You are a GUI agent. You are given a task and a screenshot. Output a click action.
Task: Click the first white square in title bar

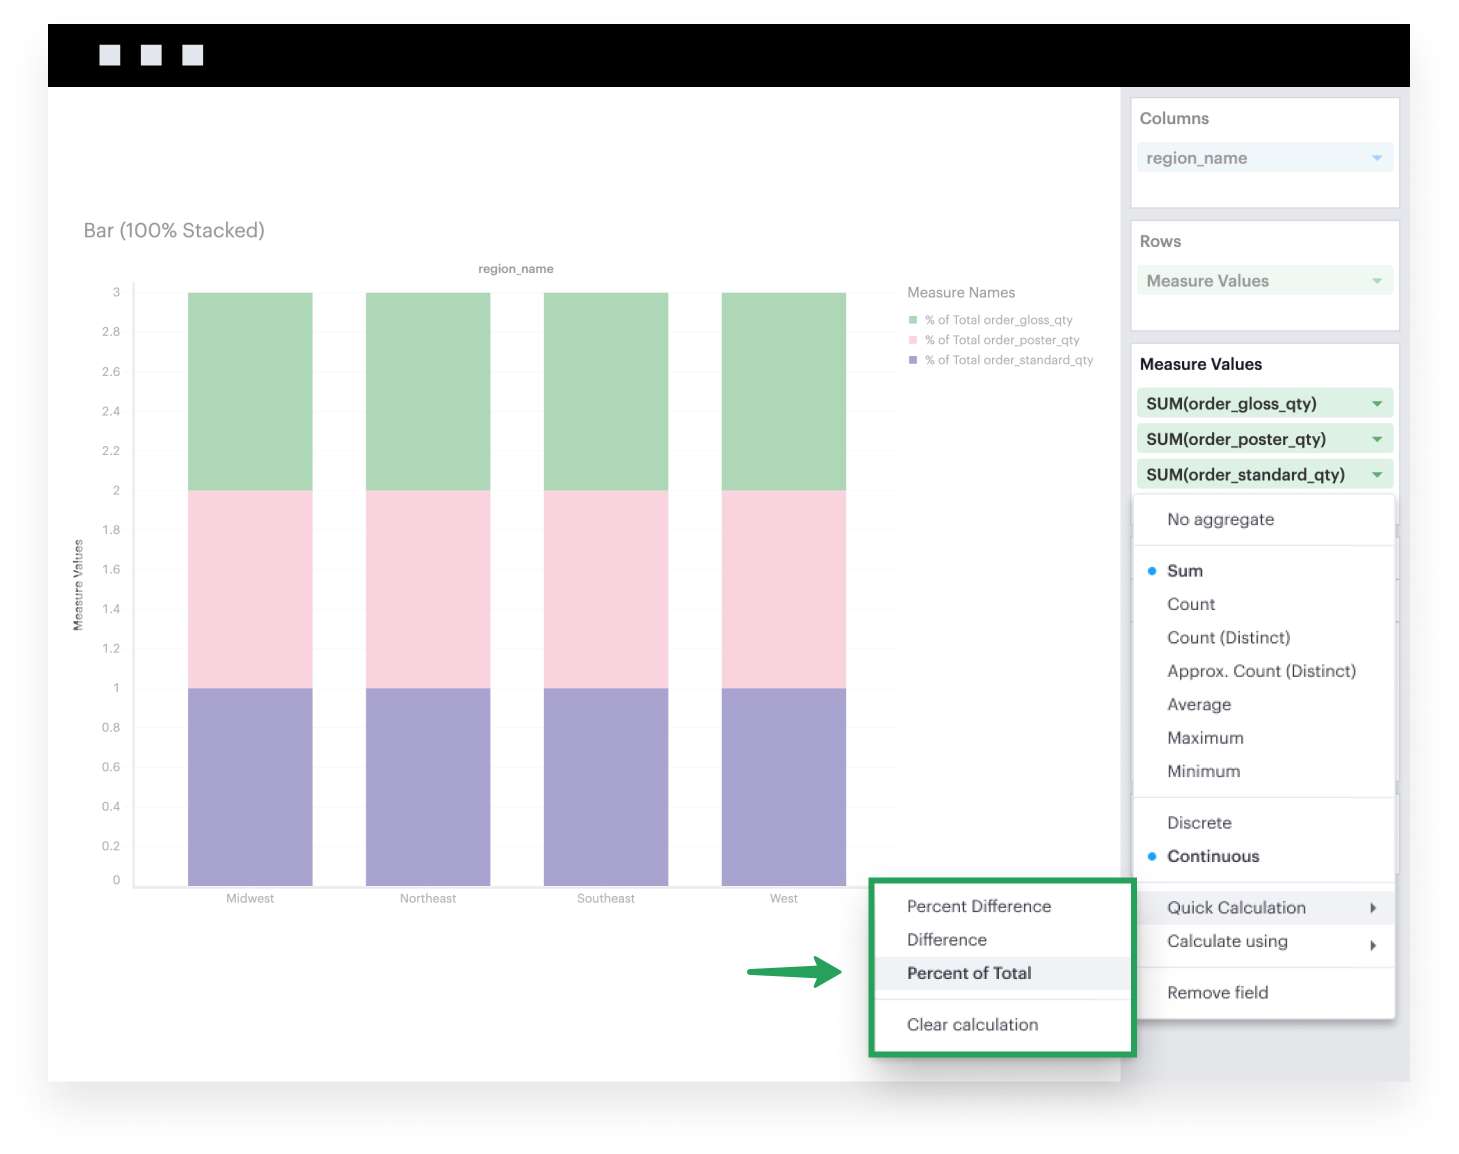tap(110, 55)
